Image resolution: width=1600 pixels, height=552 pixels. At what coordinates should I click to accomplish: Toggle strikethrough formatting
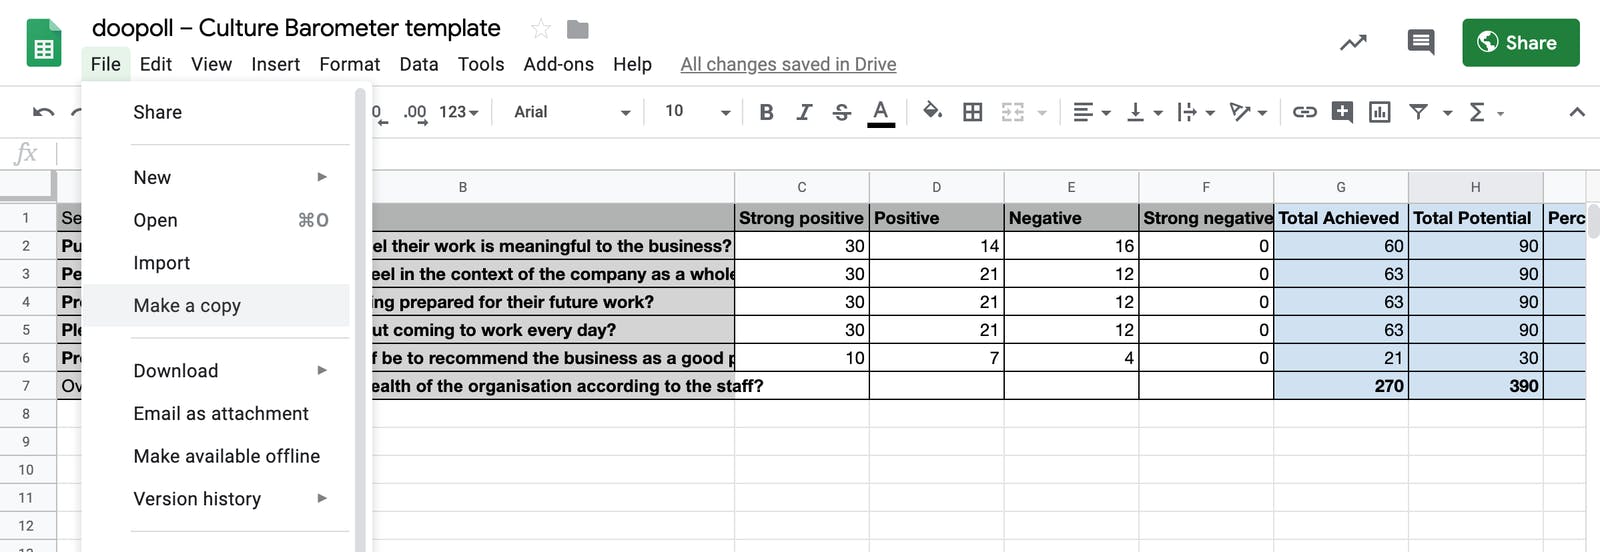click(842, 112)
